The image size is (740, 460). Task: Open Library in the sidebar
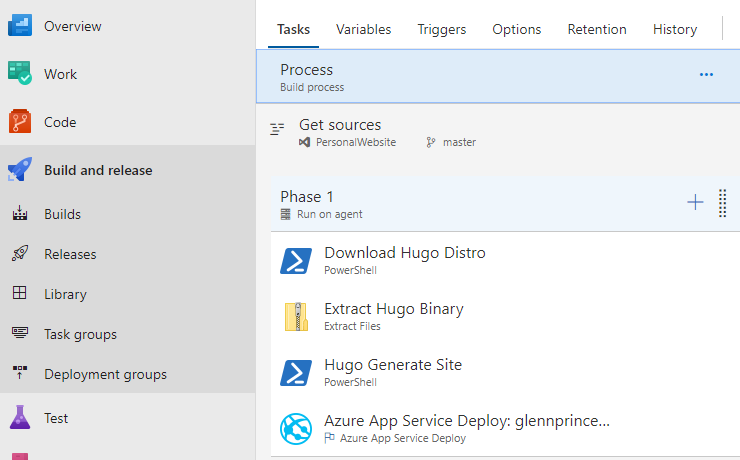tap(65, 294)
